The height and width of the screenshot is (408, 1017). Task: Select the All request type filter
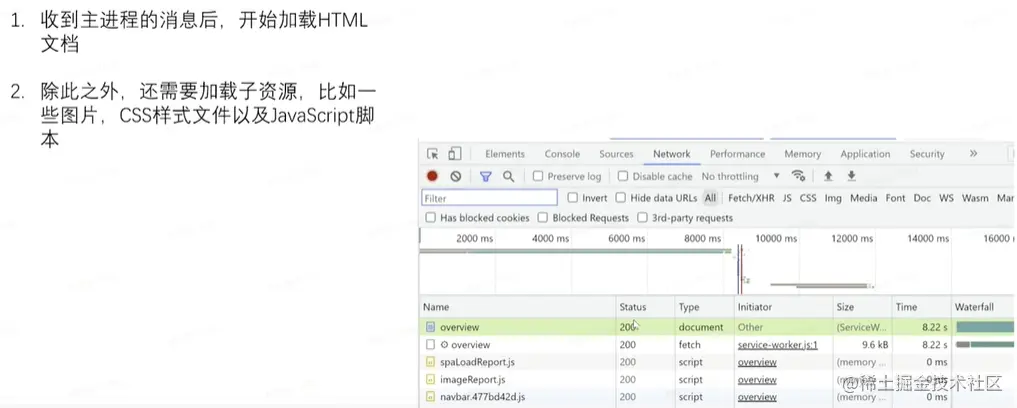(x=710, y=198)
